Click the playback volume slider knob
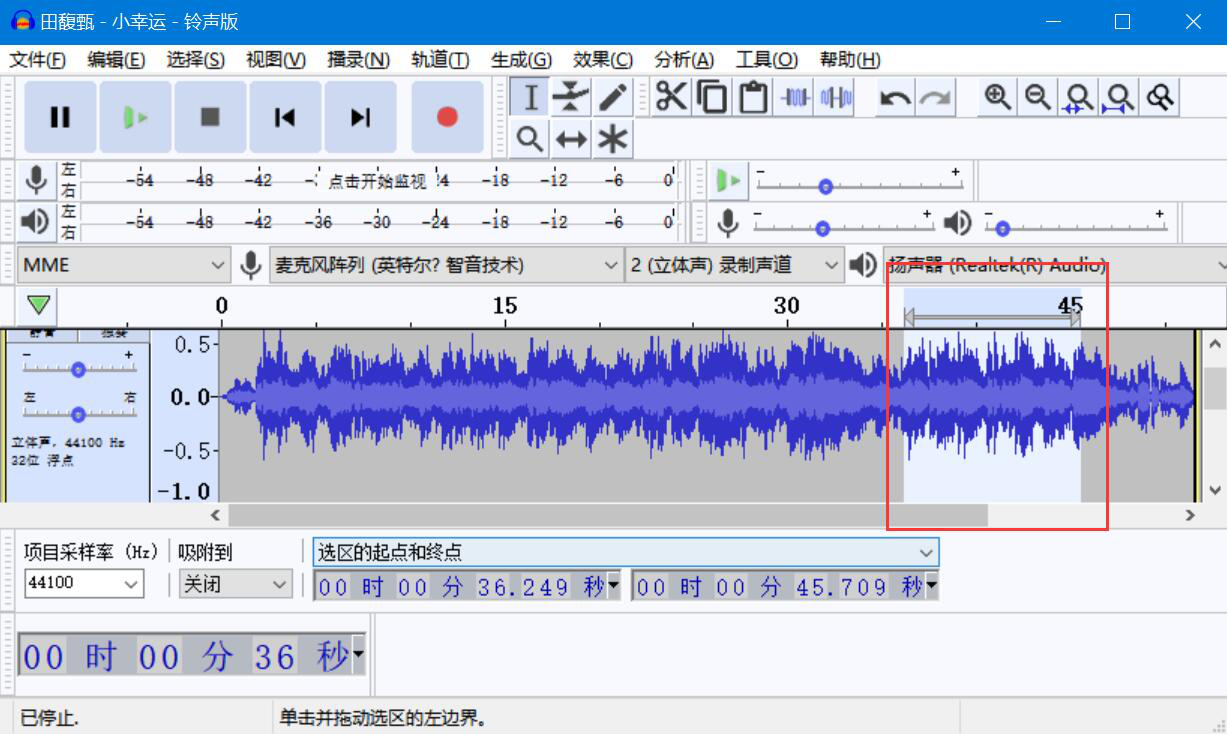This screenshot has width=1227, height=734. tap(1002, 228)
